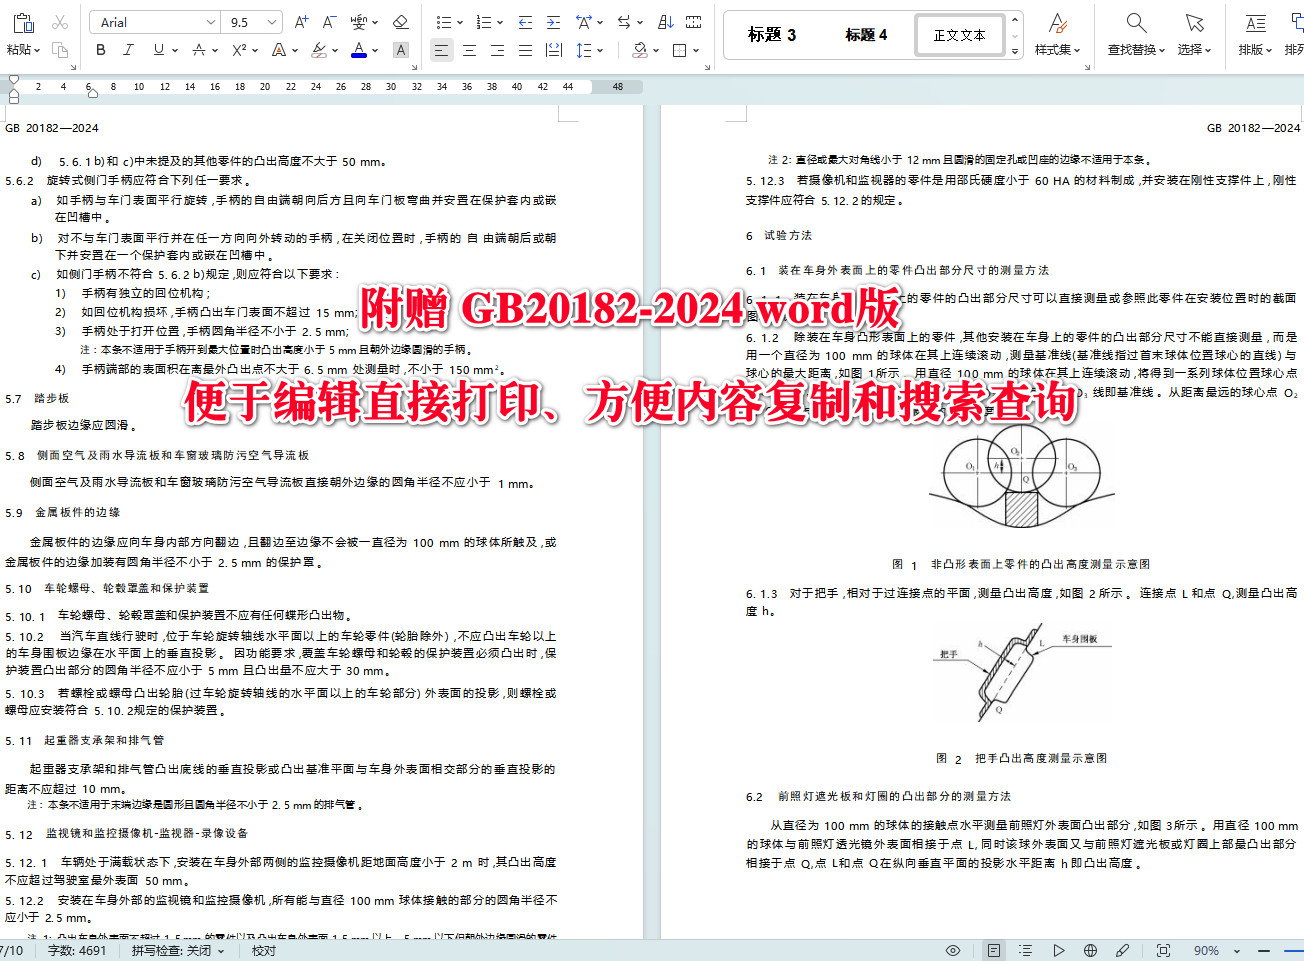Click the 校对 button in status bar
This screenshot has width=1304, height=961.
[264, 950]
